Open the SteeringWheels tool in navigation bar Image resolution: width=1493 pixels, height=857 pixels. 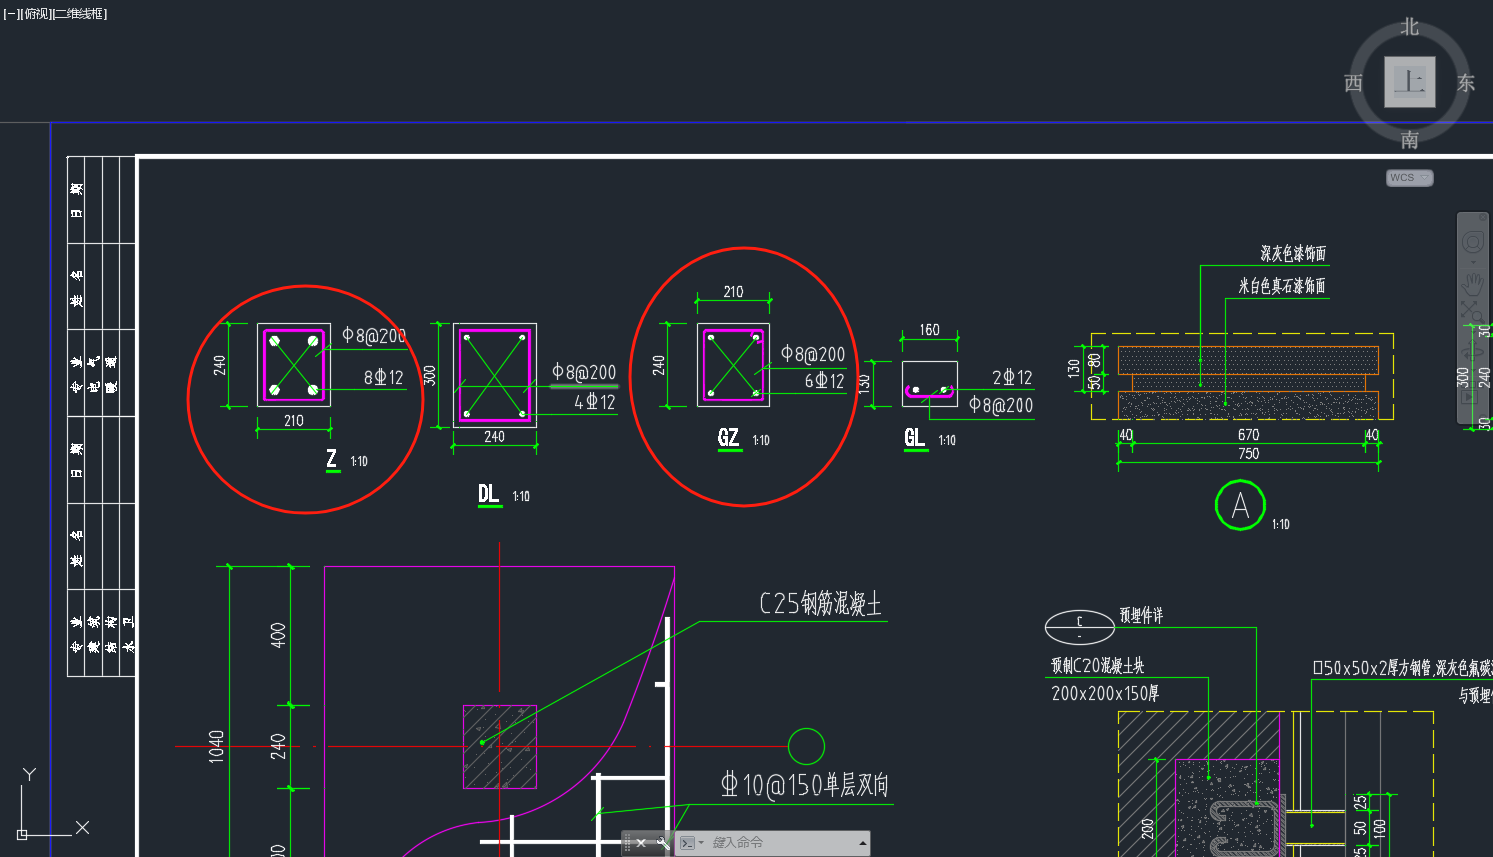tap(1473, 242)
